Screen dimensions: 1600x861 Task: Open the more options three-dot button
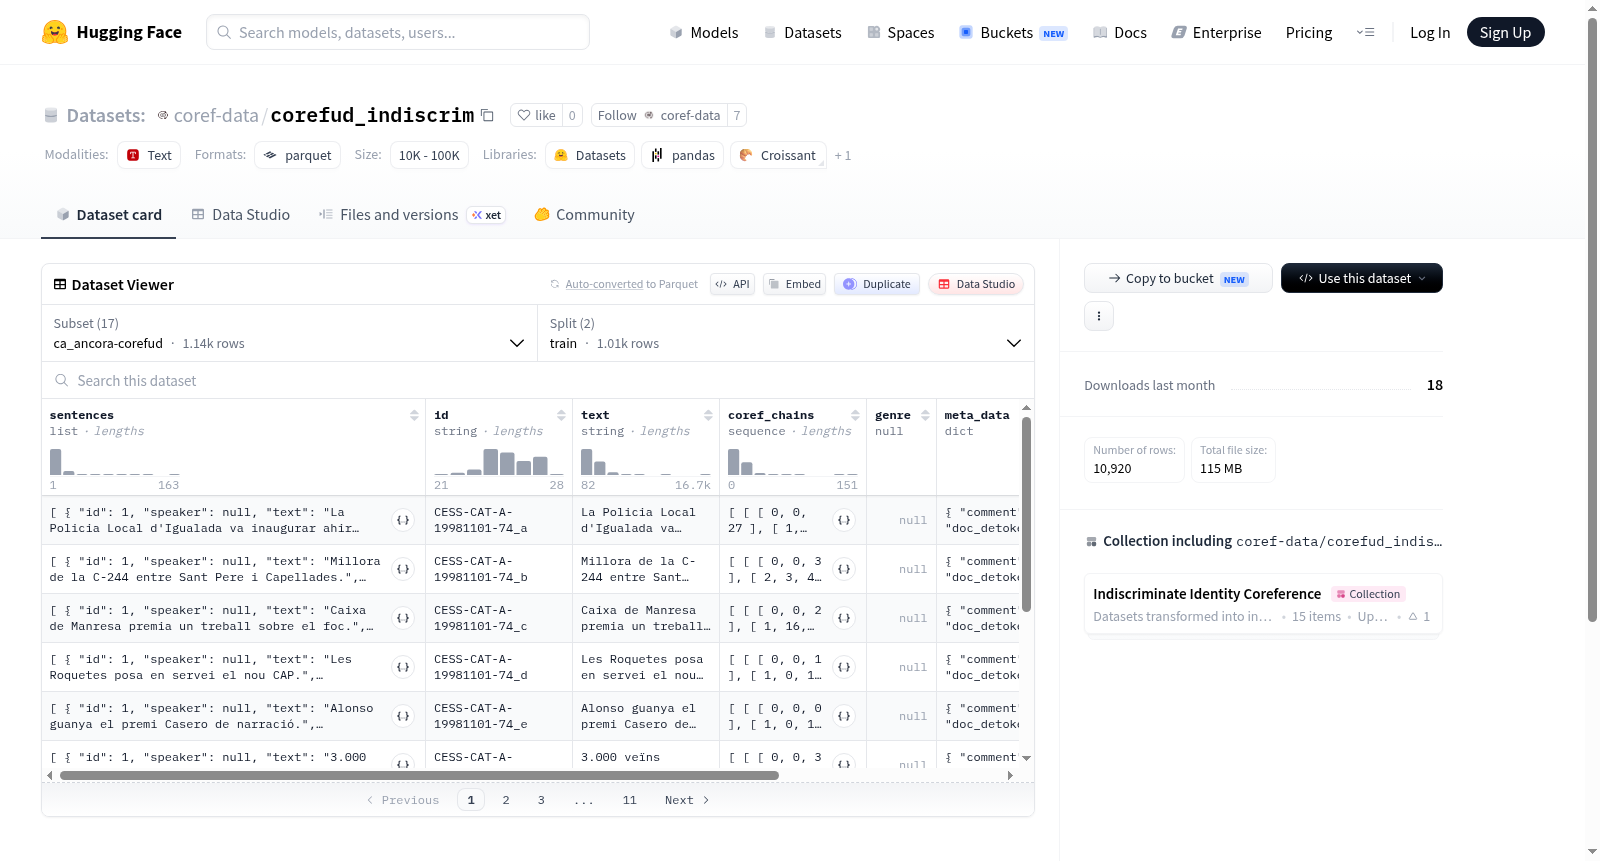1099,316
